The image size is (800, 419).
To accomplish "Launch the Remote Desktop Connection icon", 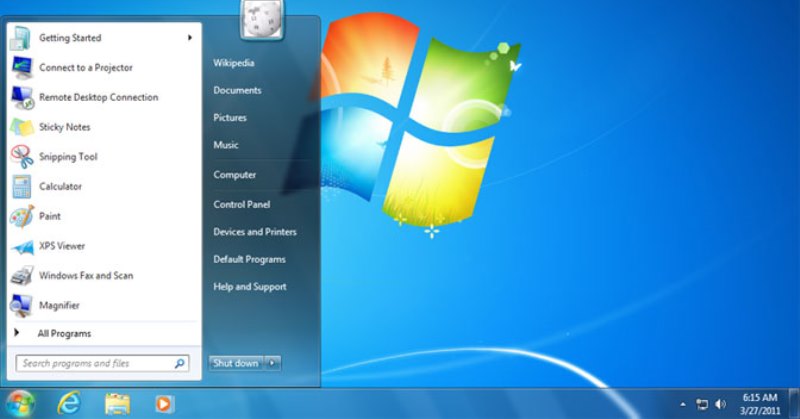I will pyautogui.click(x=22, y=97).
